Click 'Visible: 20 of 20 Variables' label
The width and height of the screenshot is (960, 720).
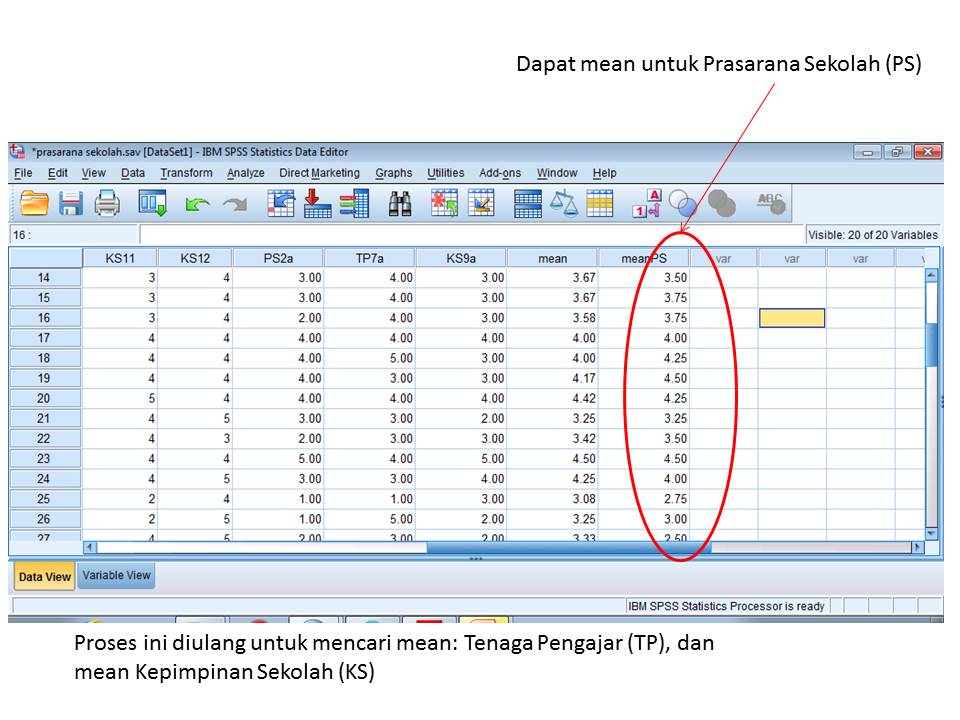click(x=872, y=234)
